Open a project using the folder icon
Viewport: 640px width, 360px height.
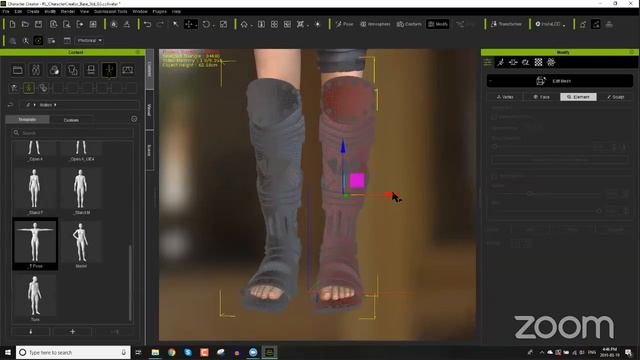click(x=25, y=24)
